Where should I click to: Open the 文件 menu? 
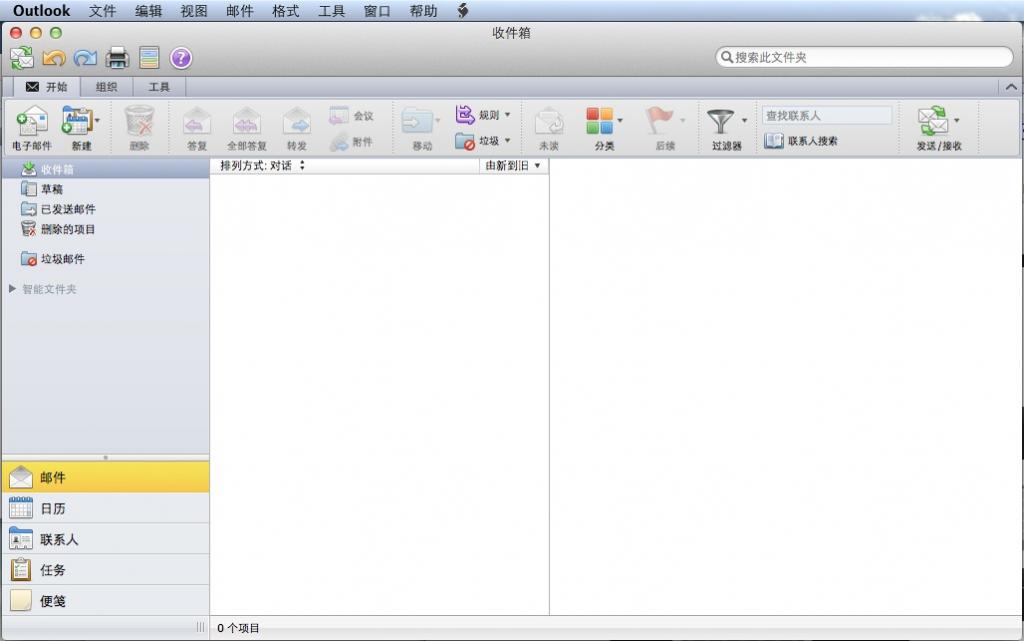click(103, 11)
